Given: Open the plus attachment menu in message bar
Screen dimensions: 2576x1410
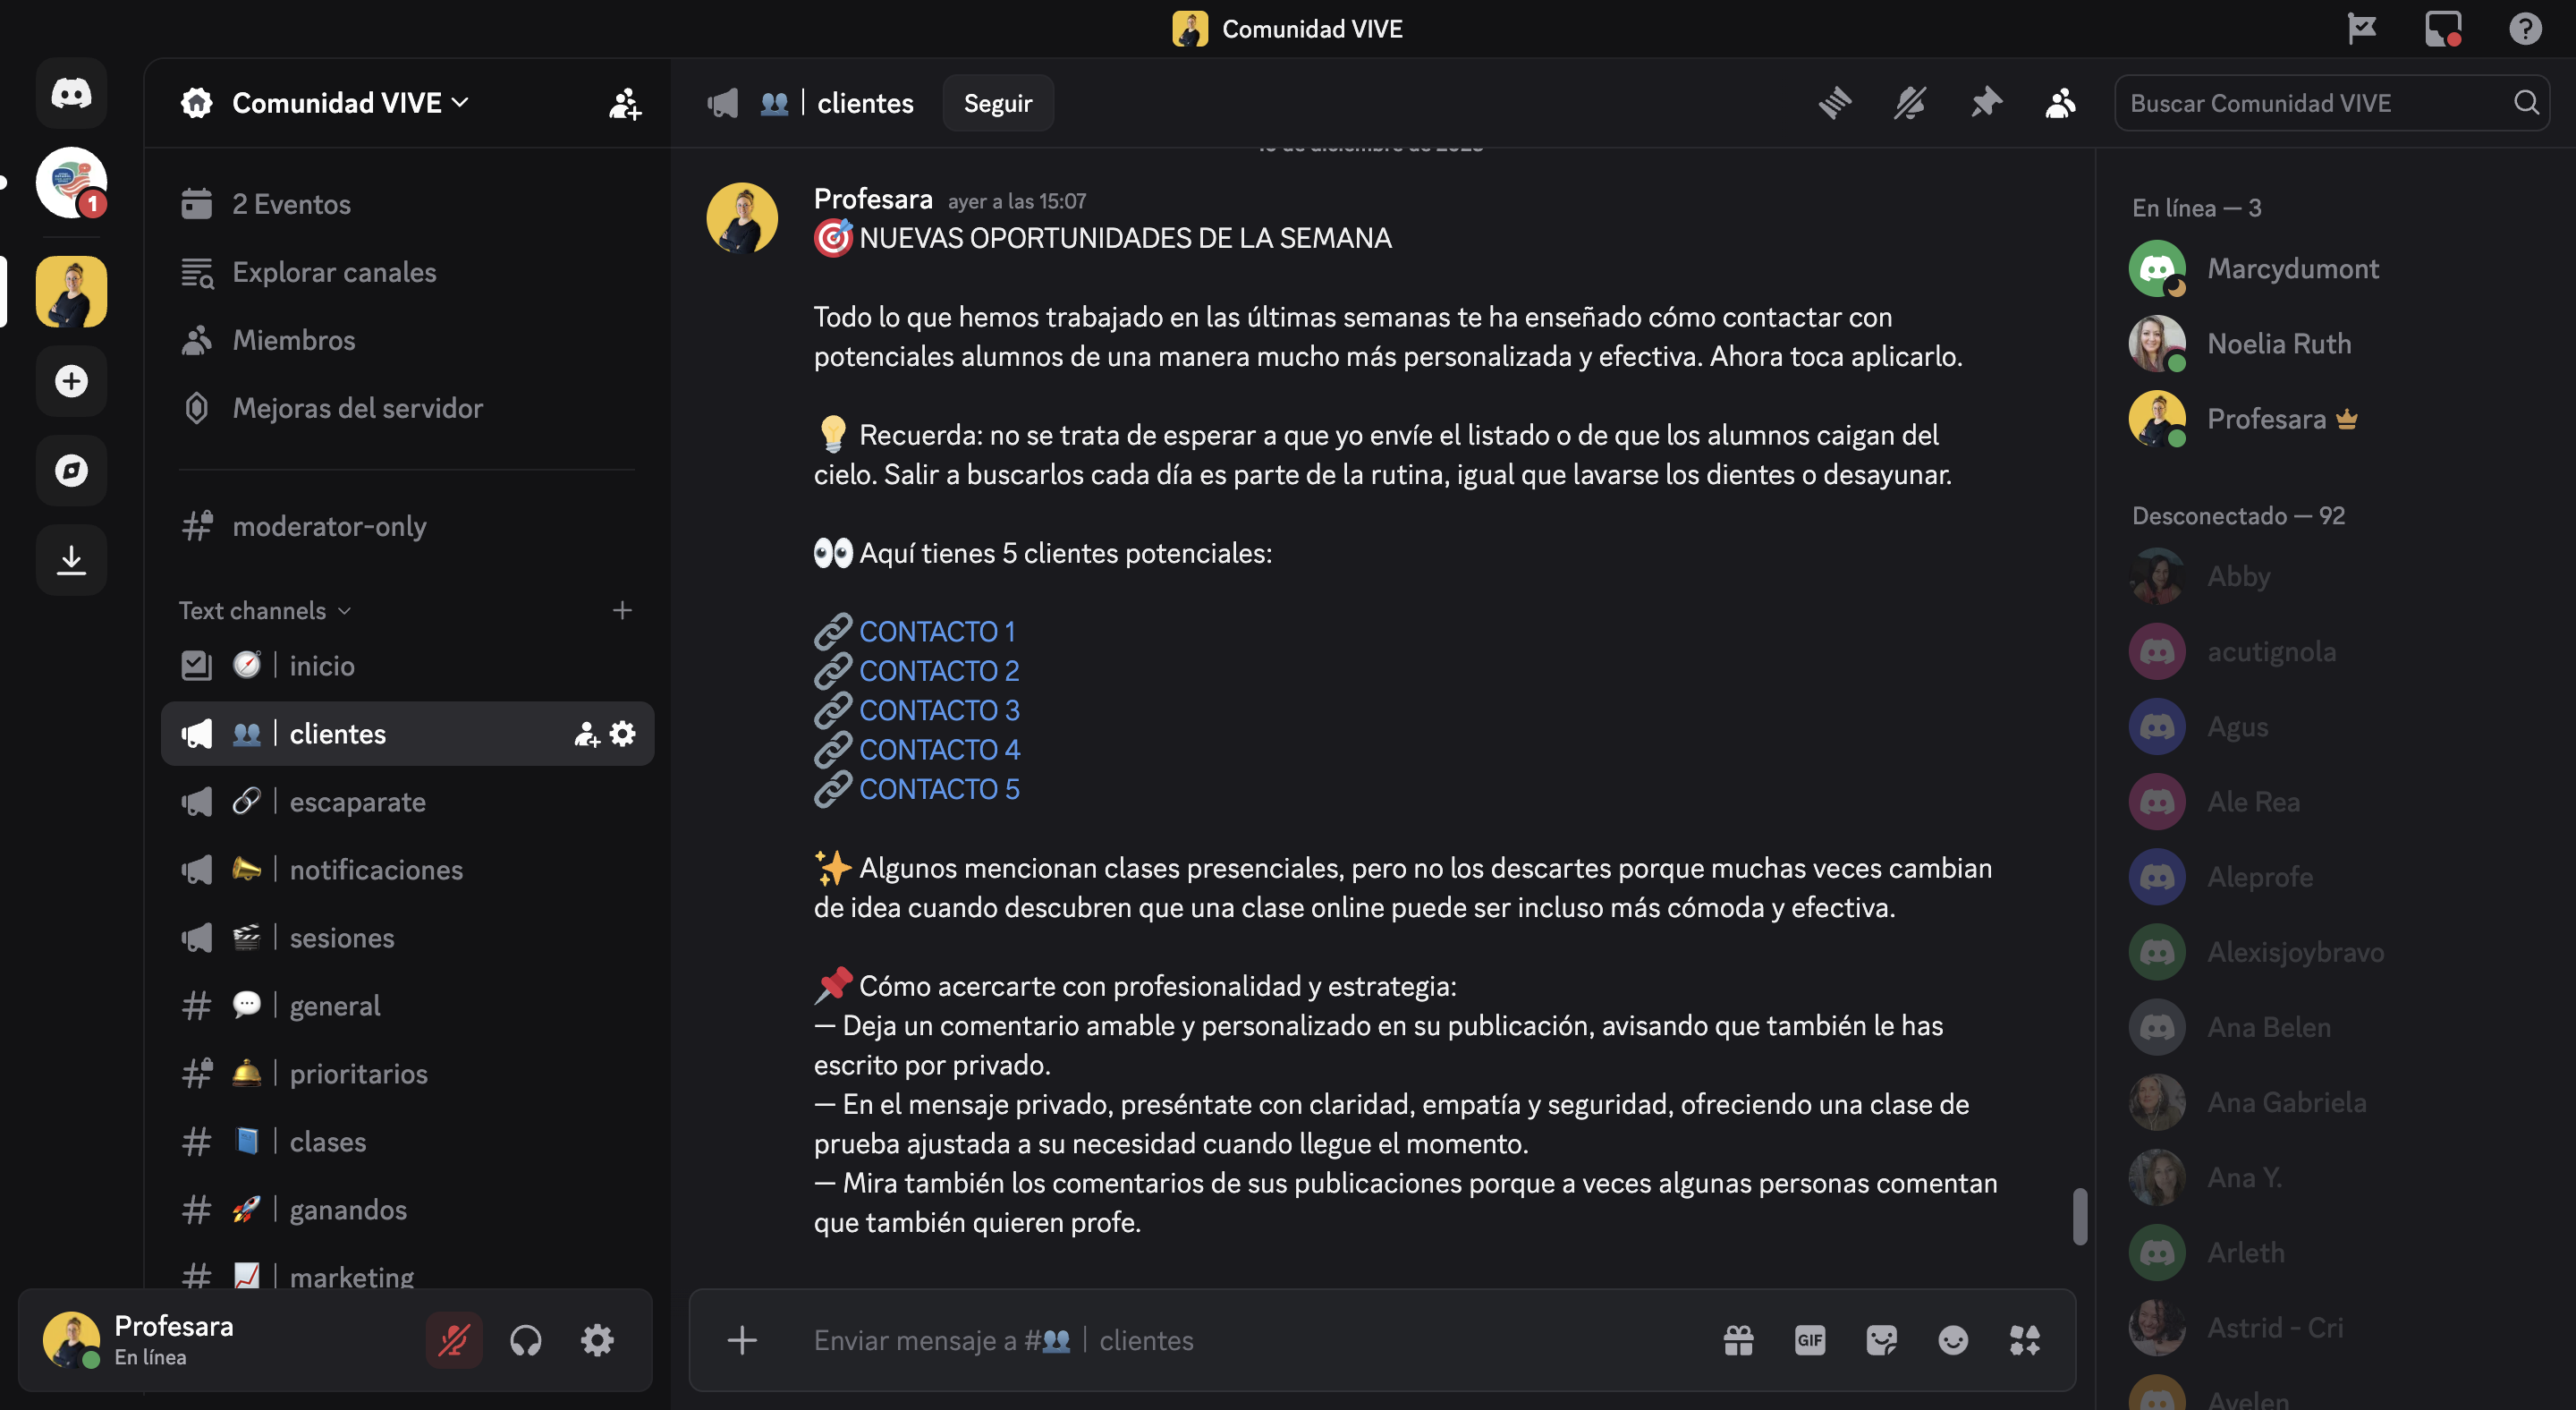Looking at the screenshot, I should (742, 1340).
